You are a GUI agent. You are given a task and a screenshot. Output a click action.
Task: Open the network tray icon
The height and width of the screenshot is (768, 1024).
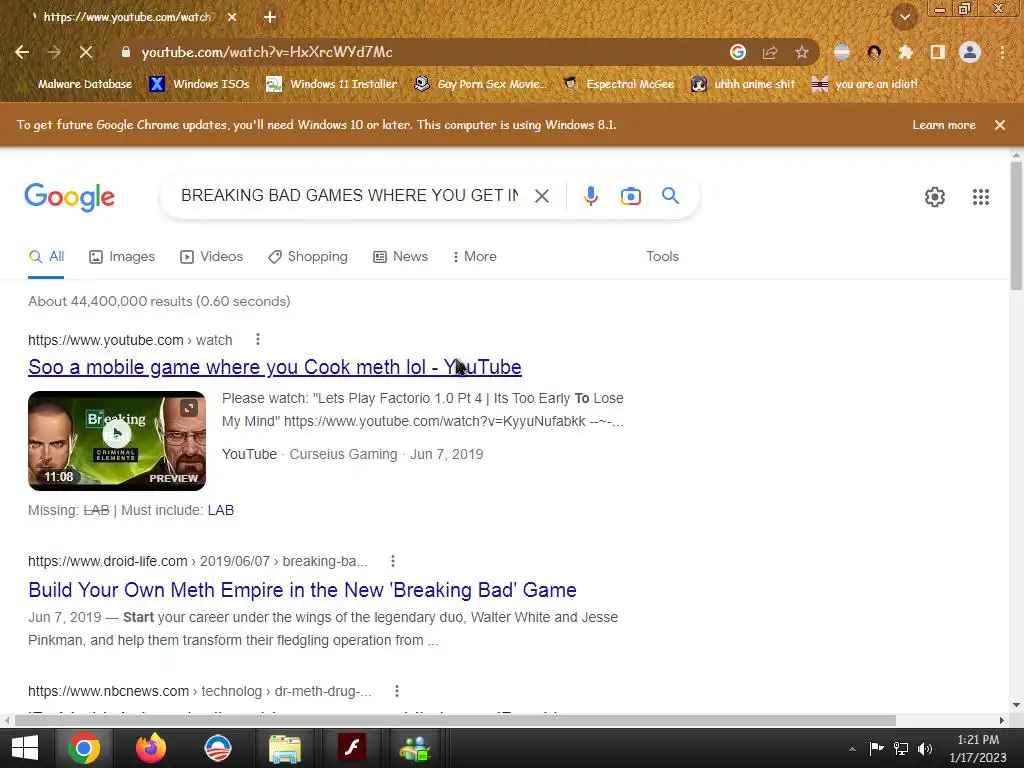(901, 749)
